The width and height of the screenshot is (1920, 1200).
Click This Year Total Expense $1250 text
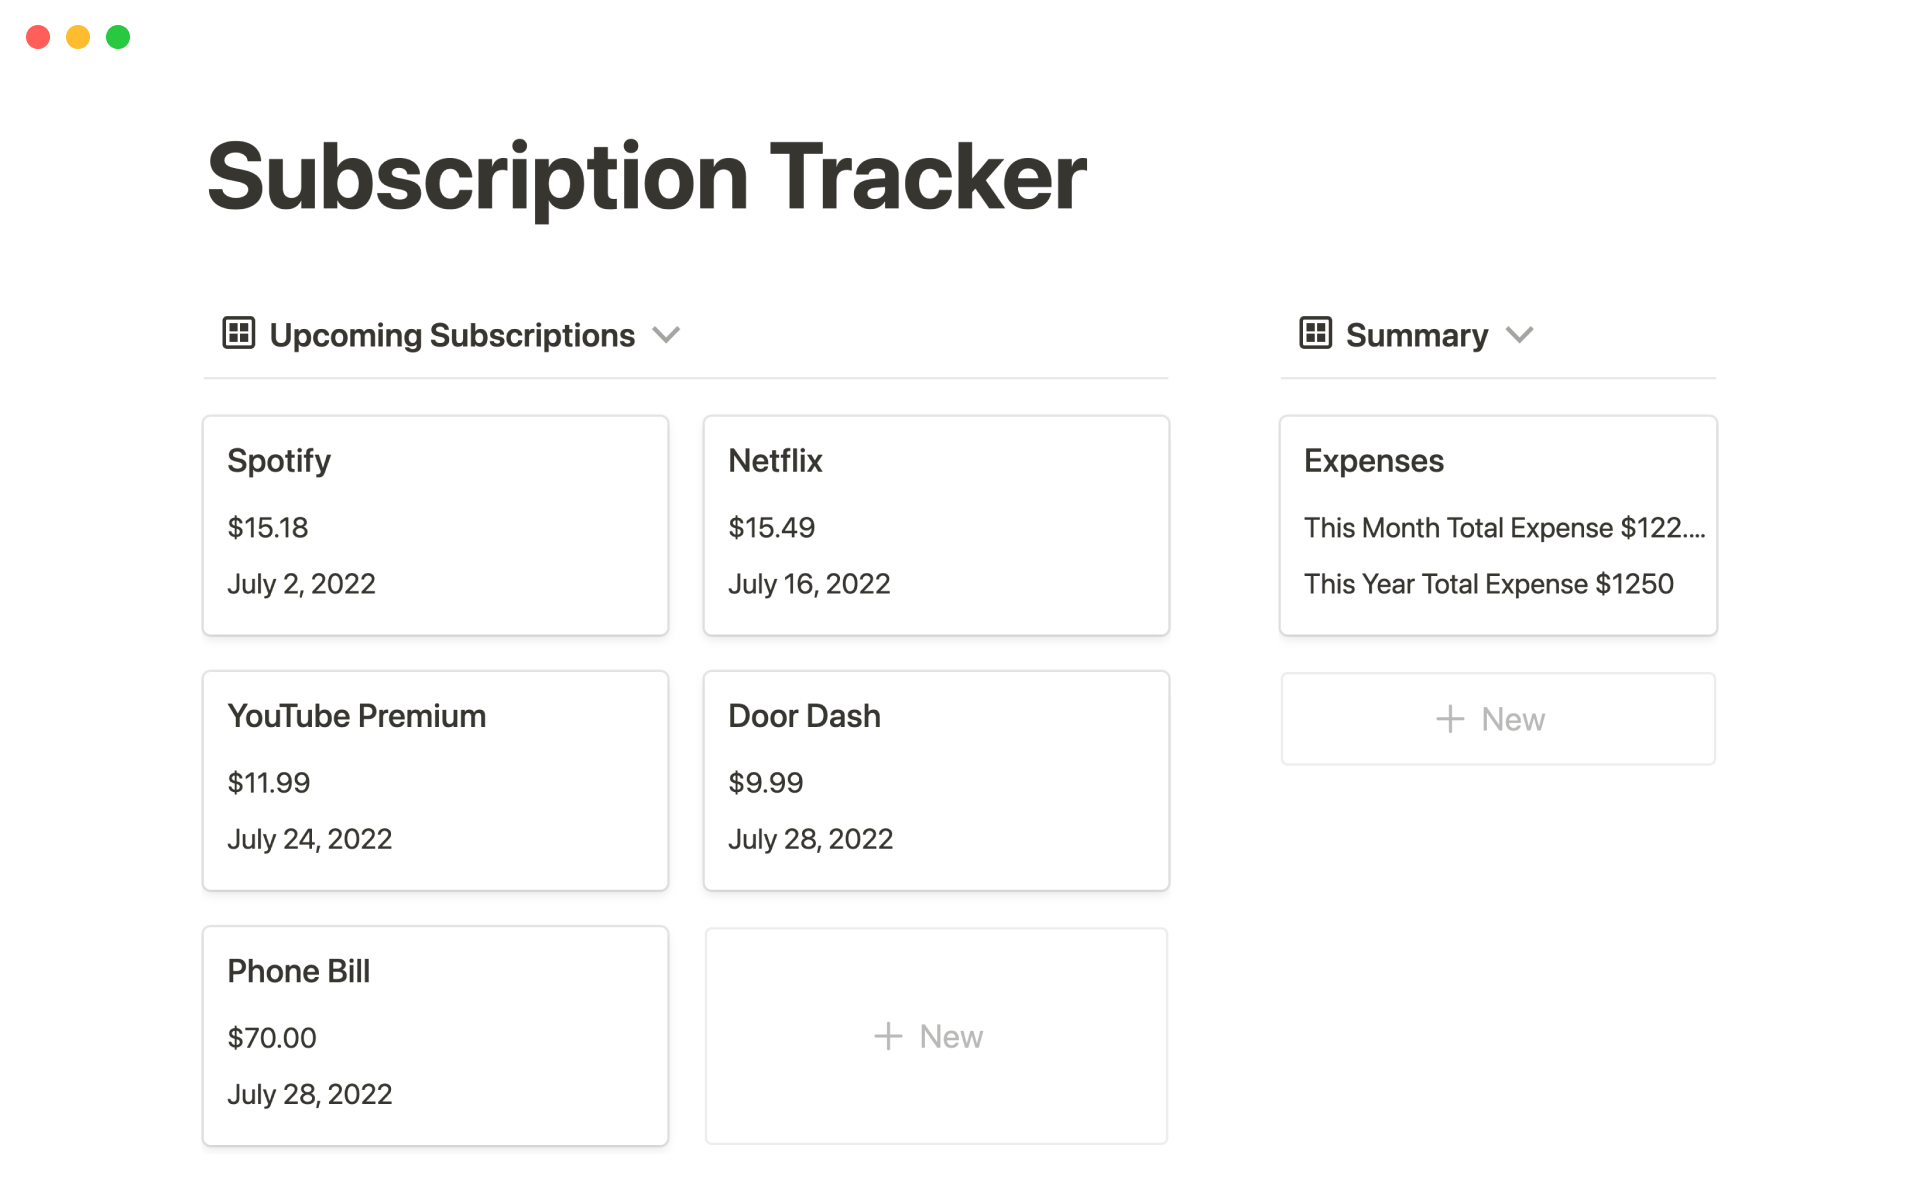(x=1488, y=584)
